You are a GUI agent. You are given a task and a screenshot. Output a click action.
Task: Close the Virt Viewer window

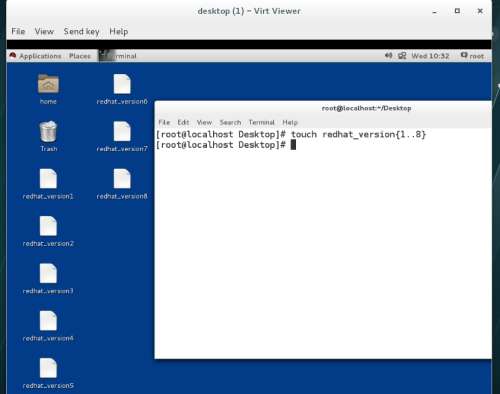[480, 11]
